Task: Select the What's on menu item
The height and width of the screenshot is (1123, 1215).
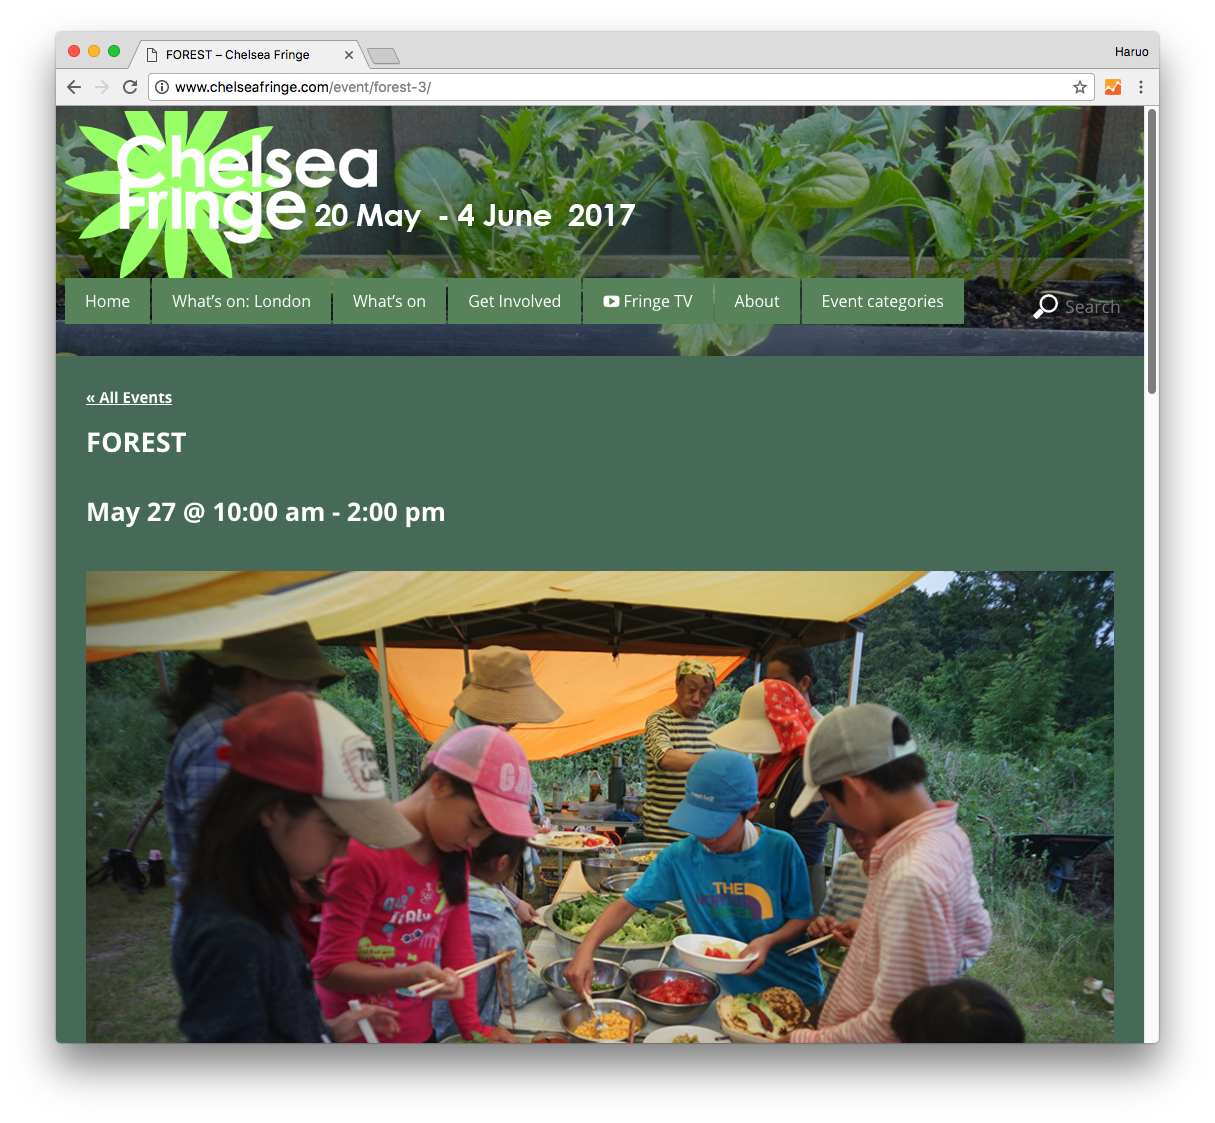Action: [389, 301]
